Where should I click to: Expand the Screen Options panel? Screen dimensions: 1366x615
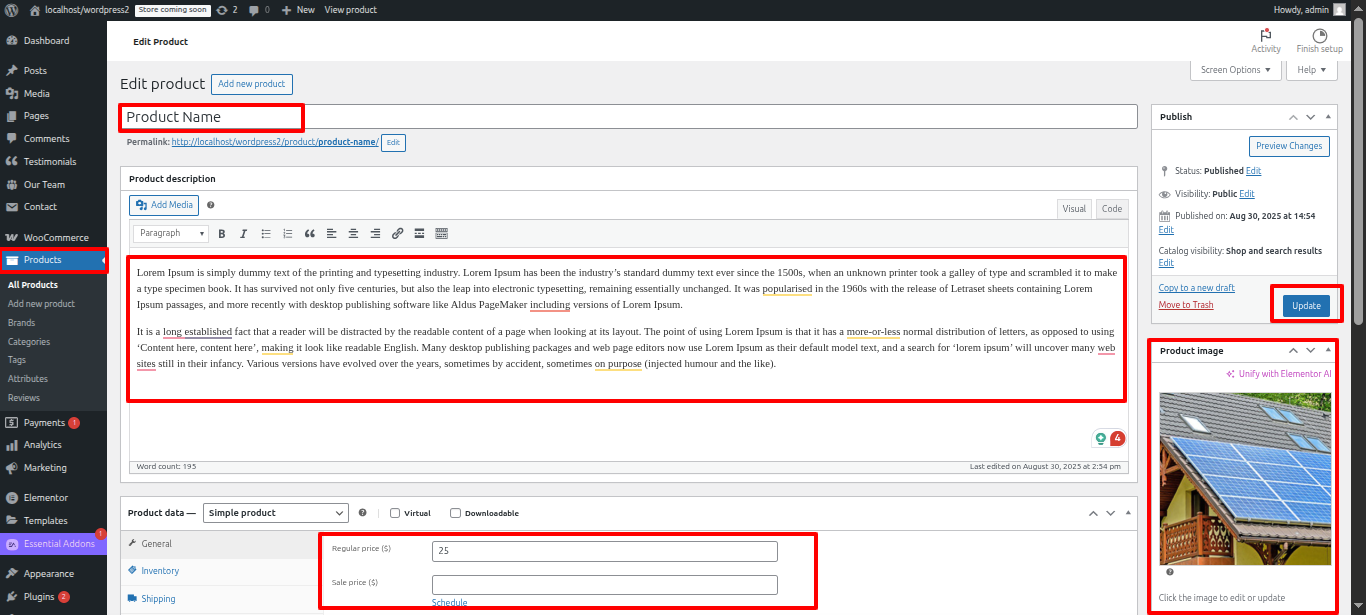pyautogui.click(x=1235, y=70)
